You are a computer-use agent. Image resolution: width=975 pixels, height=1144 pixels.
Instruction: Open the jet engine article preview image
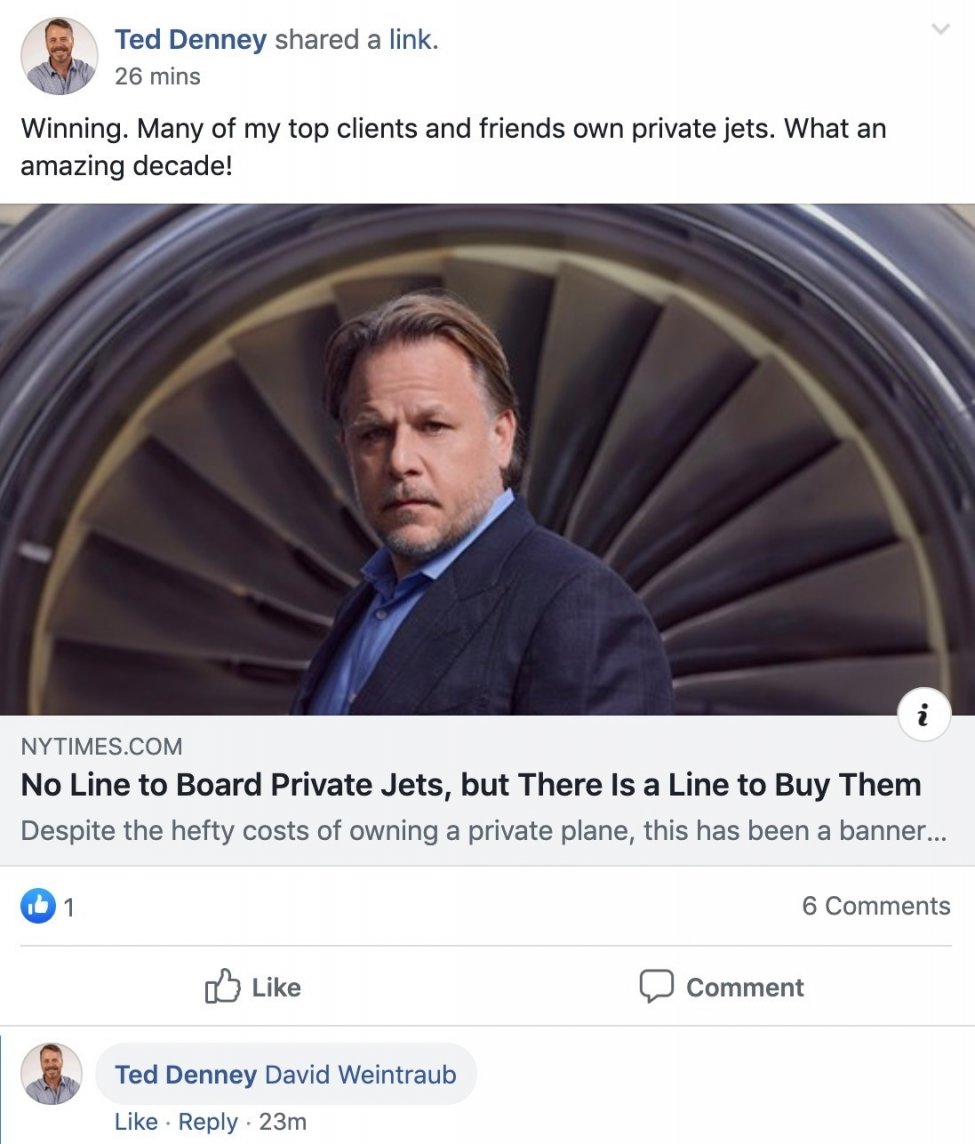[487, 460]
